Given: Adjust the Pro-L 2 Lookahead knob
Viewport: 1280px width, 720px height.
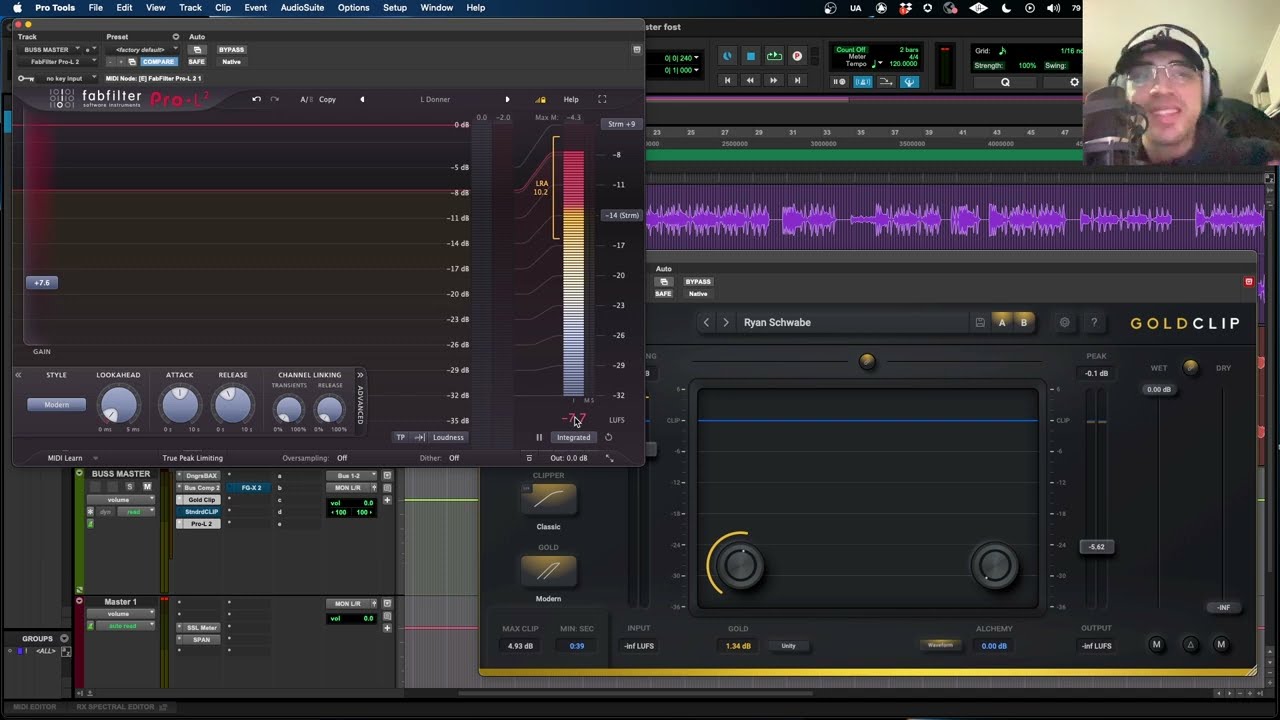Looking at the screenshot, I should (x=118, y=405).
